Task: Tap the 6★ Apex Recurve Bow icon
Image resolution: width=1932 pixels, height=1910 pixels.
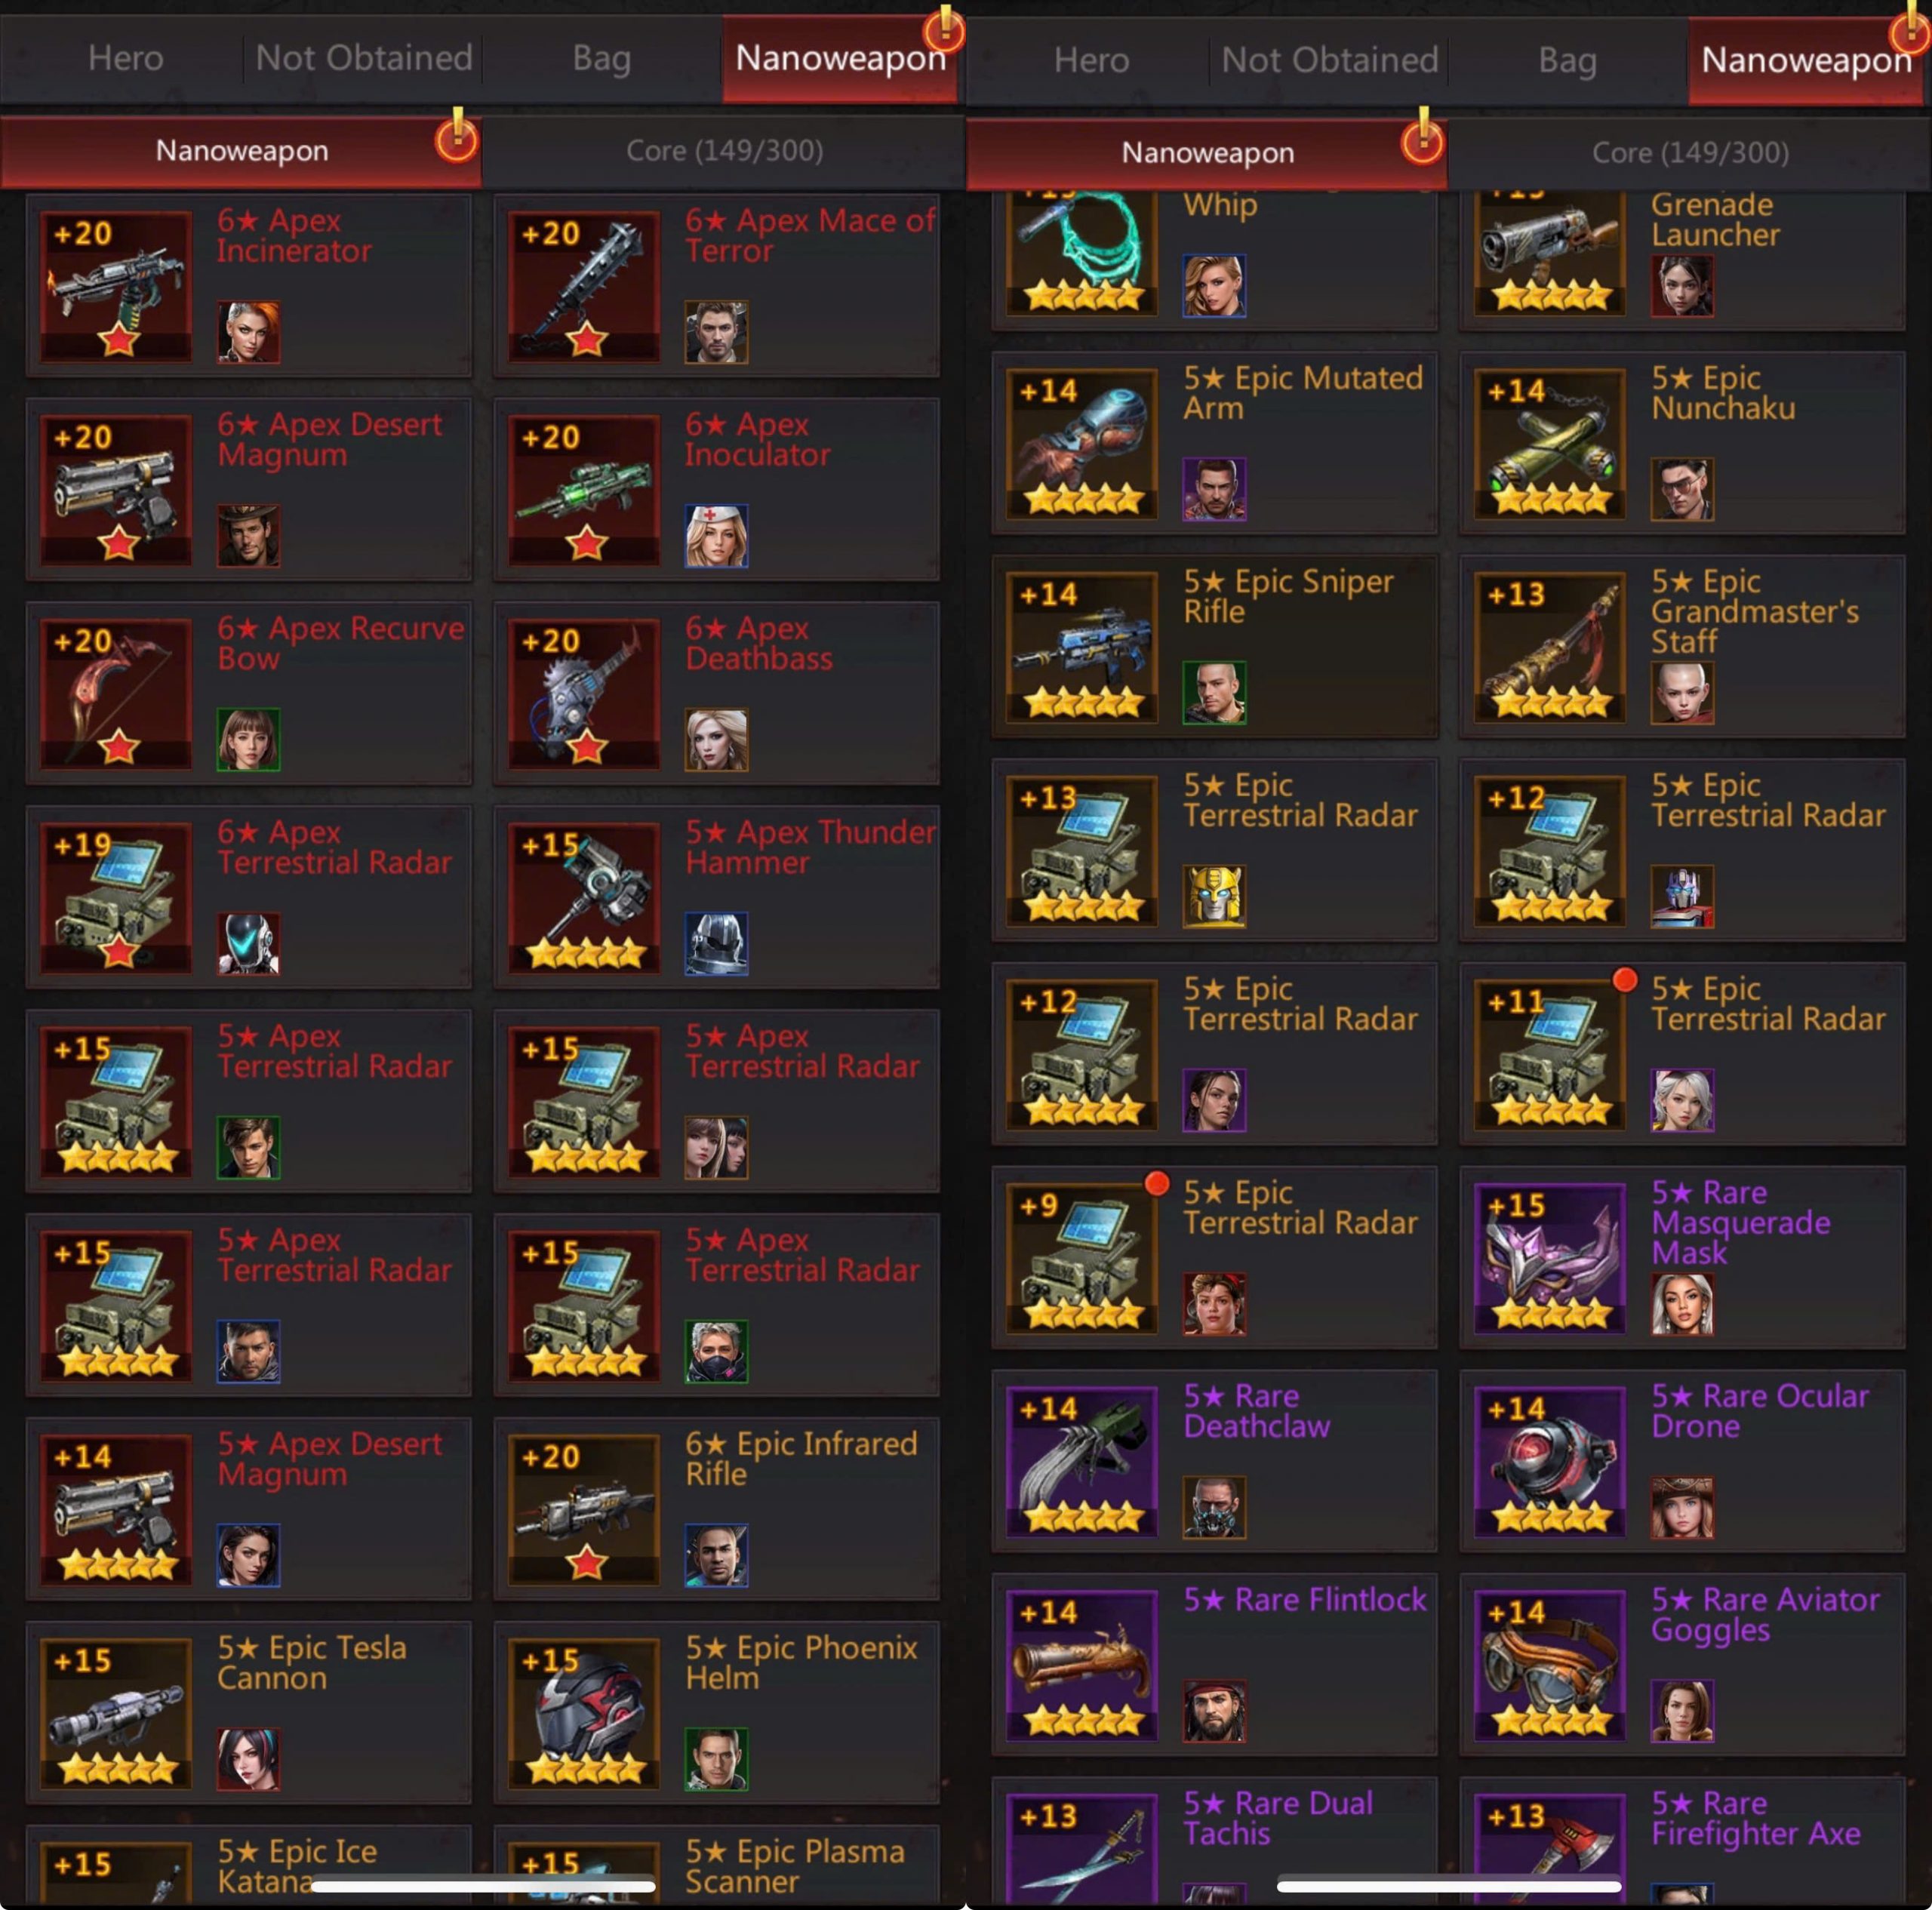Action: 116,694
